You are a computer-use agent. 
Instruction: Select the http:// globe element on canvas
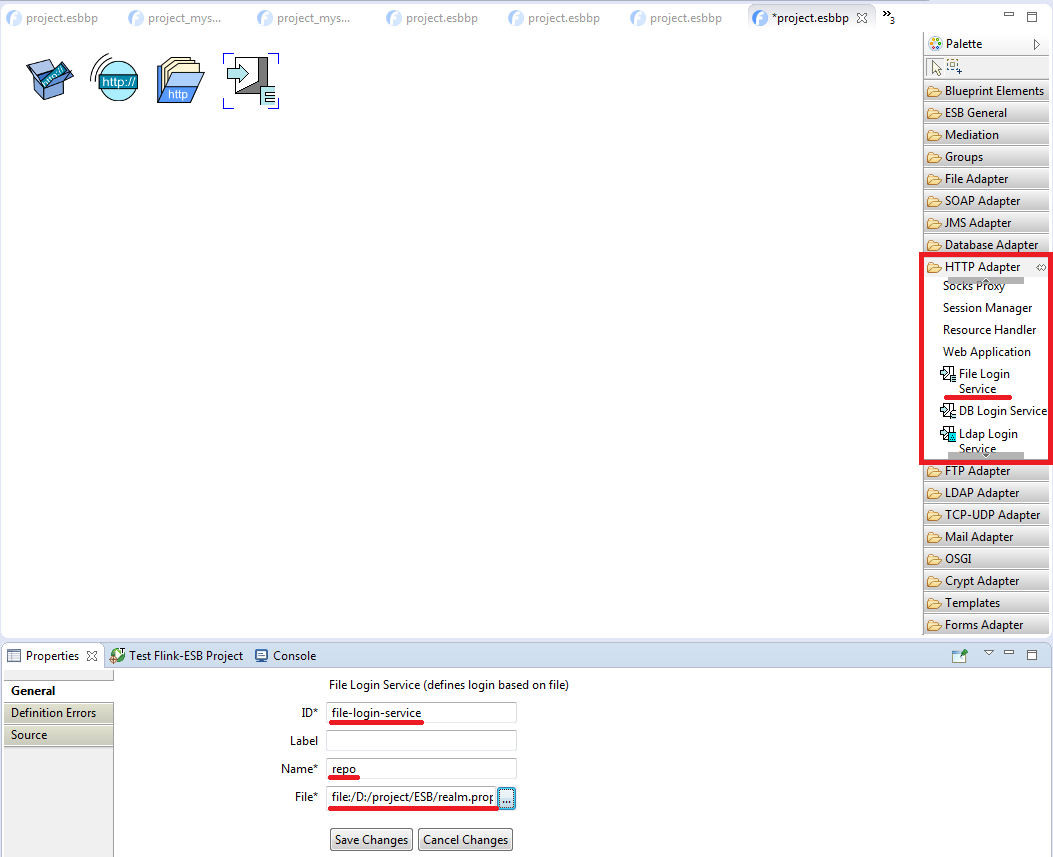(115, 79)
